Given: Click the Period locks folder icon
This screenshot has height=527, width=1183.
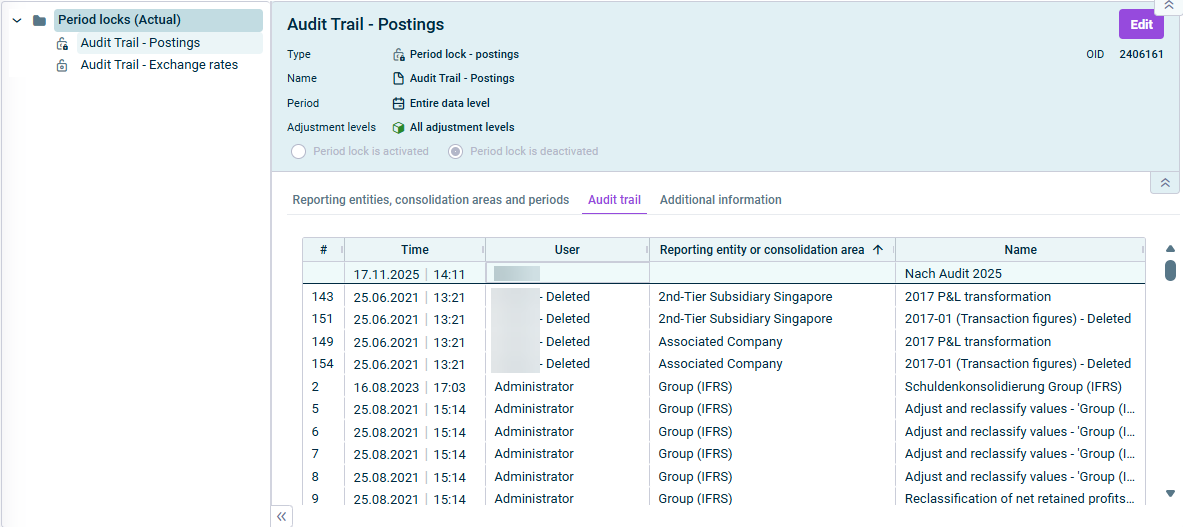Looking at the screenshot, I should [x=39, y=20].
